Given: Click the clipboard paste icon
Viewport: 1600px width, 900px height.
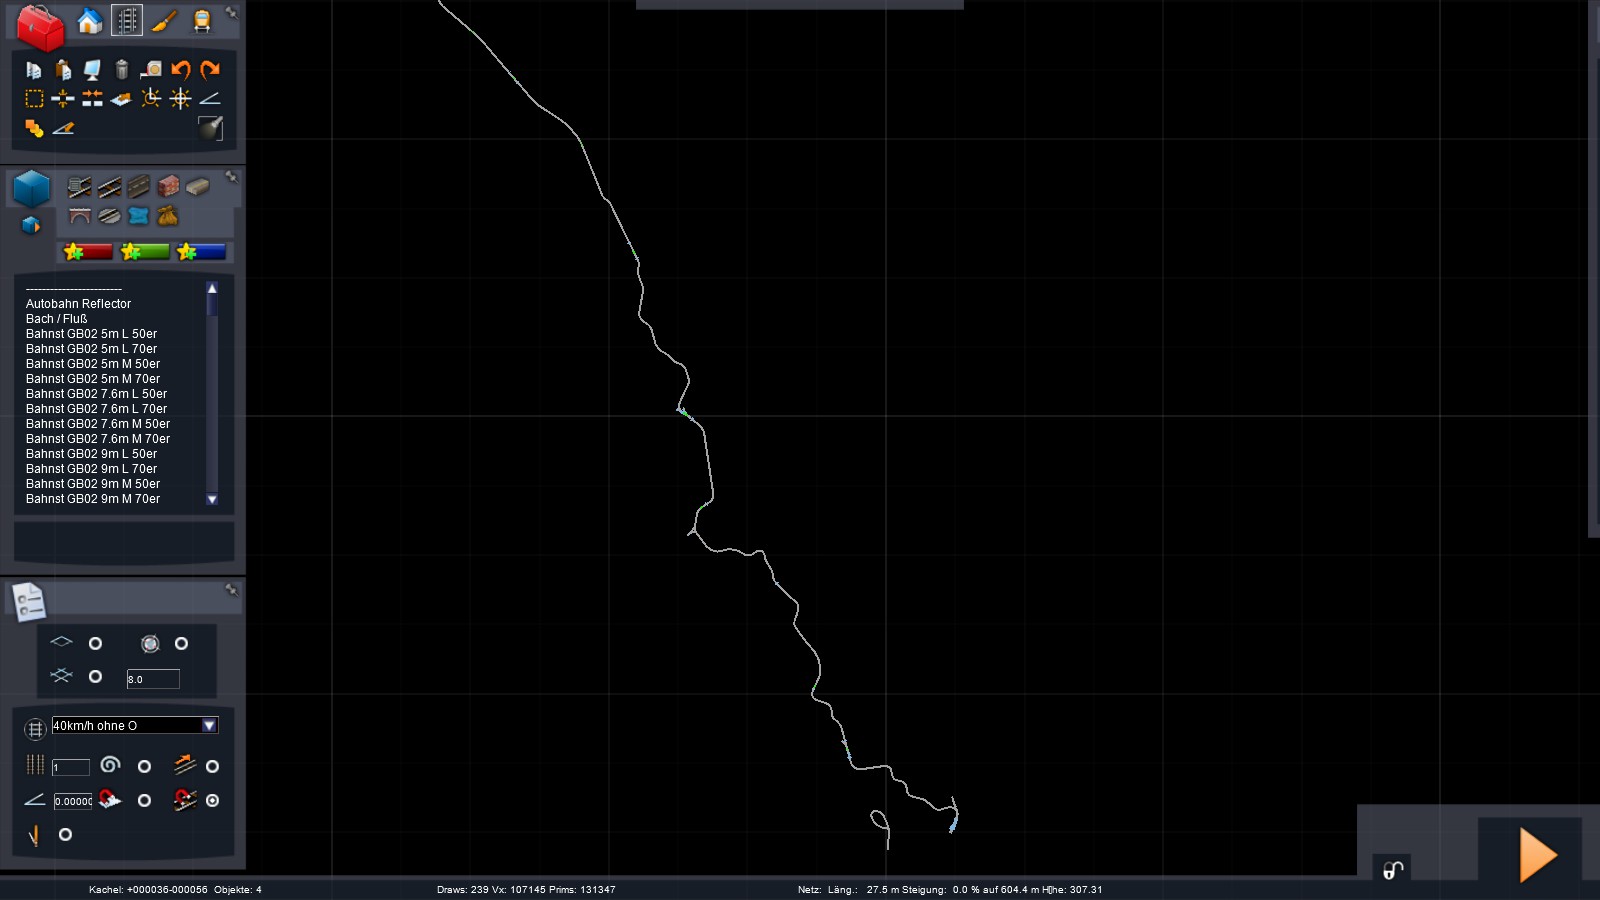Looking at the screenshot, I should 63,70.
